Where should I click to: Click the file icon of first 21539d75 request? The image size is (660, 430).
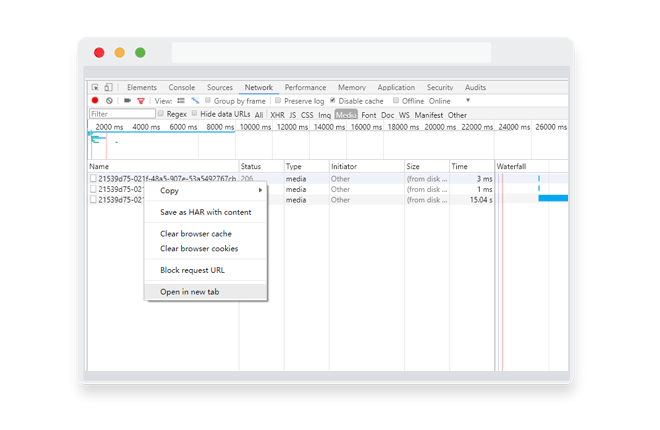click(x=93, y=178)
